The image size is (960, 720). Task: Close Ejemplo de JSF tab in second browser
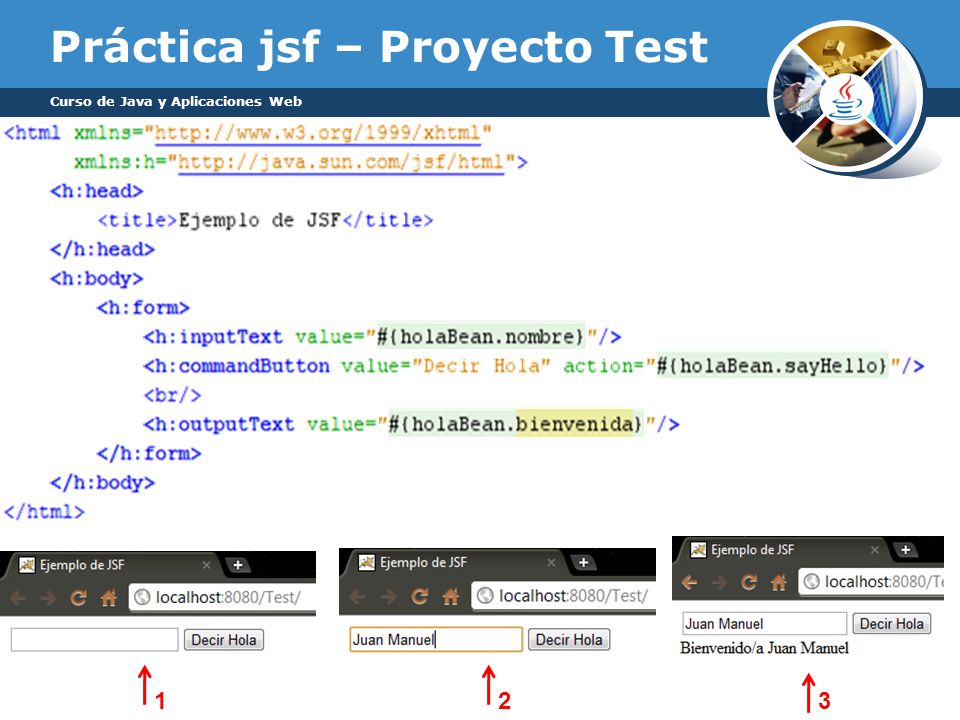tap(552, 563)
